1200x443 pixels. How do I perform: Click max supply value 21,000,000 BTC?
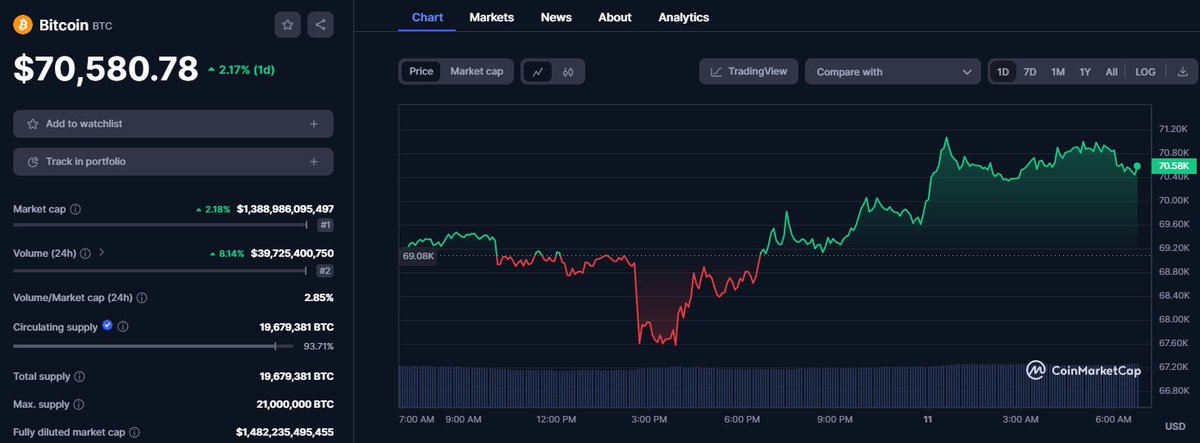[295, 405]
